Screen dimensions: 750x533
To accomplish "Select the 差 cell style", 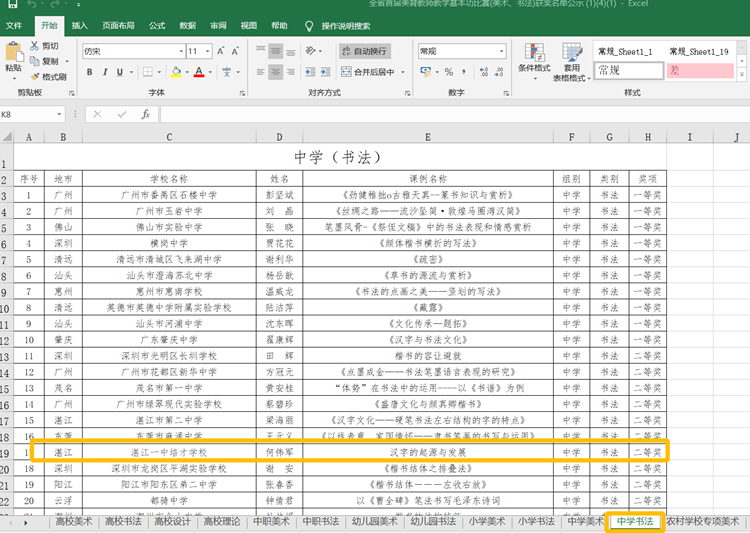I will click(x=700, y=71).
